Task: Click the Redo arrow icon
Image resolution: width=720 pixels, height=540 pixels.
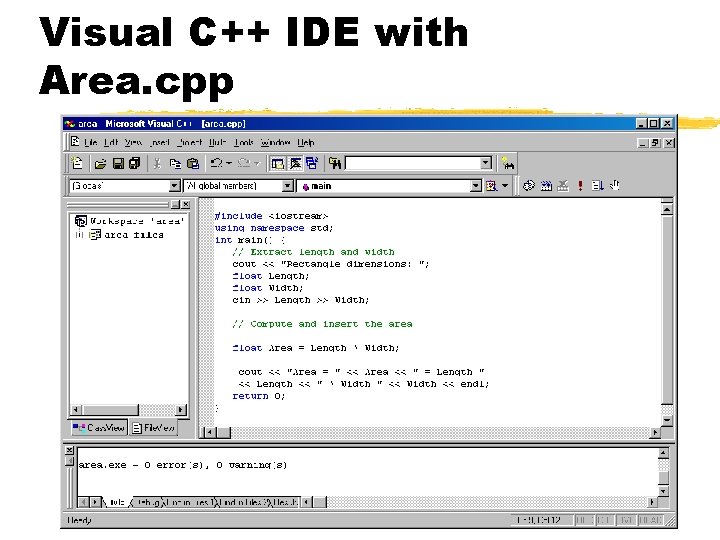Action: pos(244,163)
